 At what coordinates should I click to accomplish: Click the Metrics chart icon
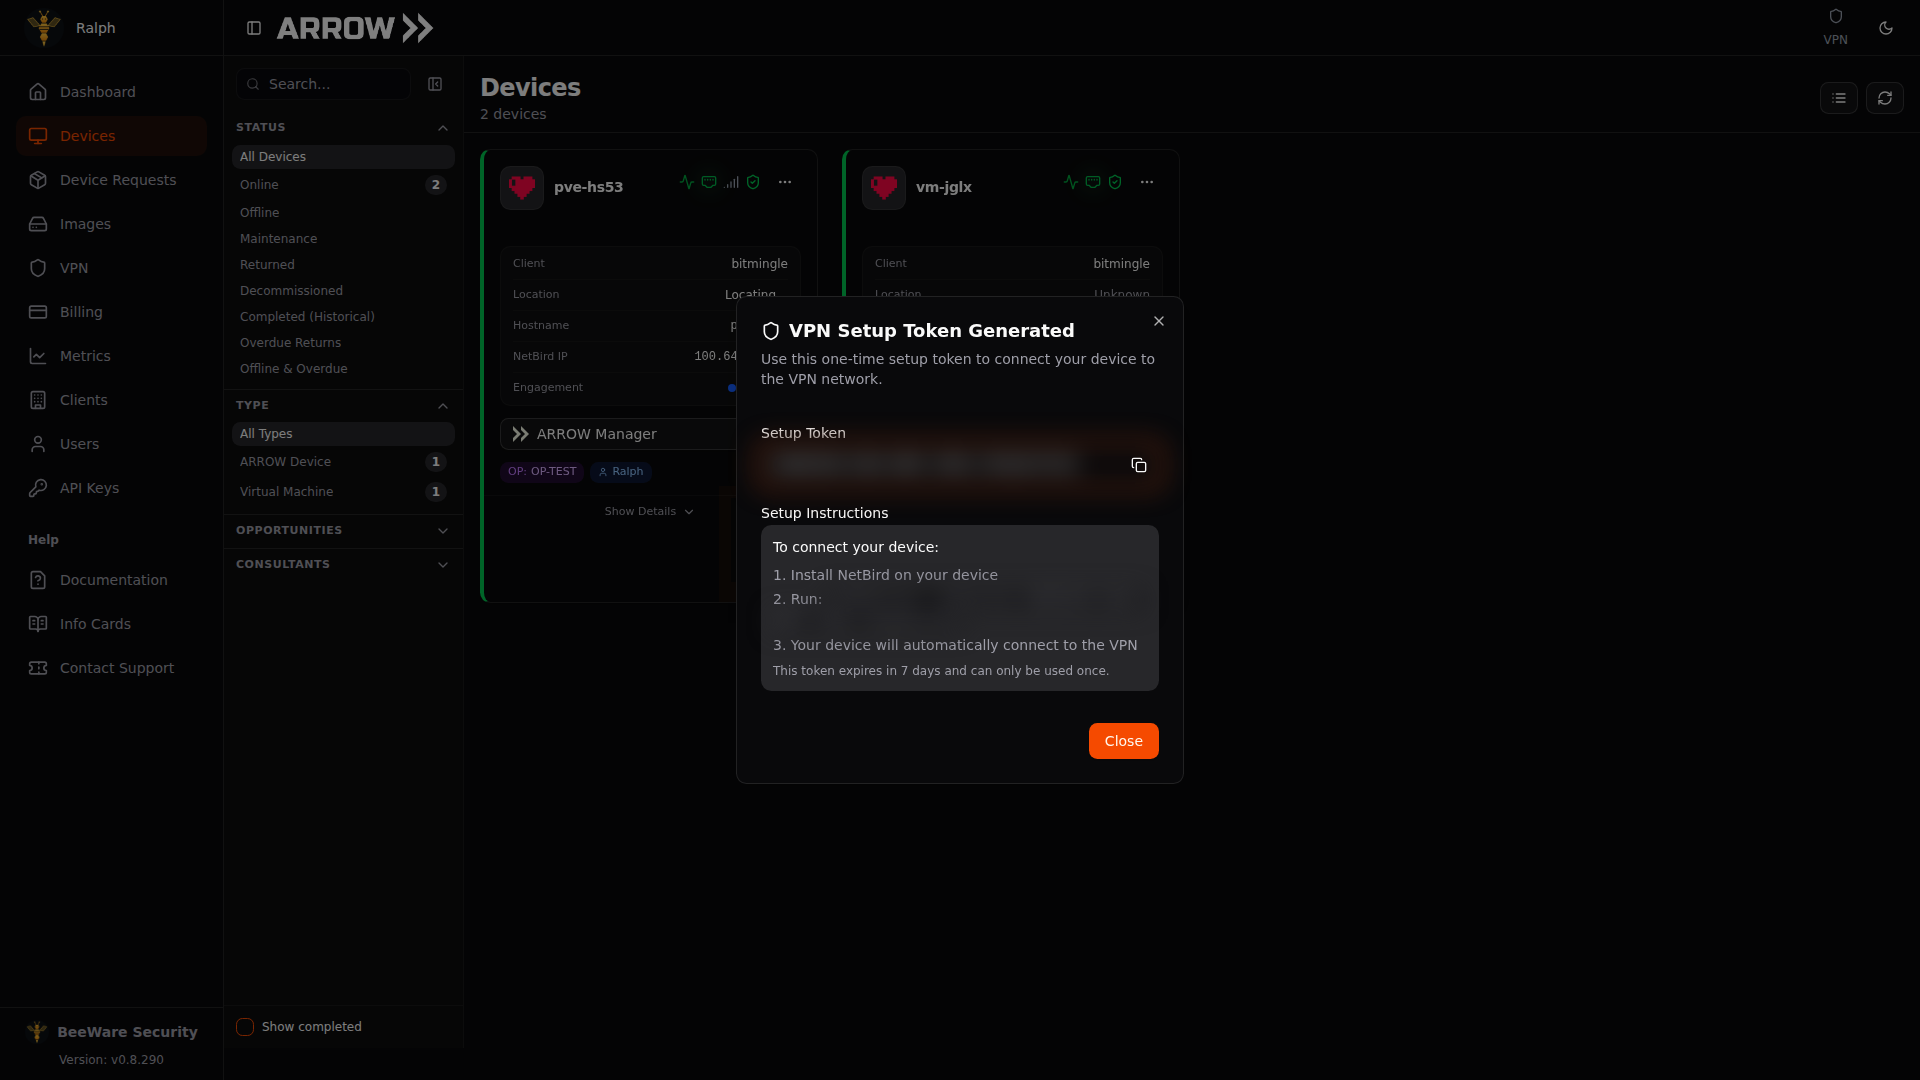pyautogui.click(x=38, y=356)
